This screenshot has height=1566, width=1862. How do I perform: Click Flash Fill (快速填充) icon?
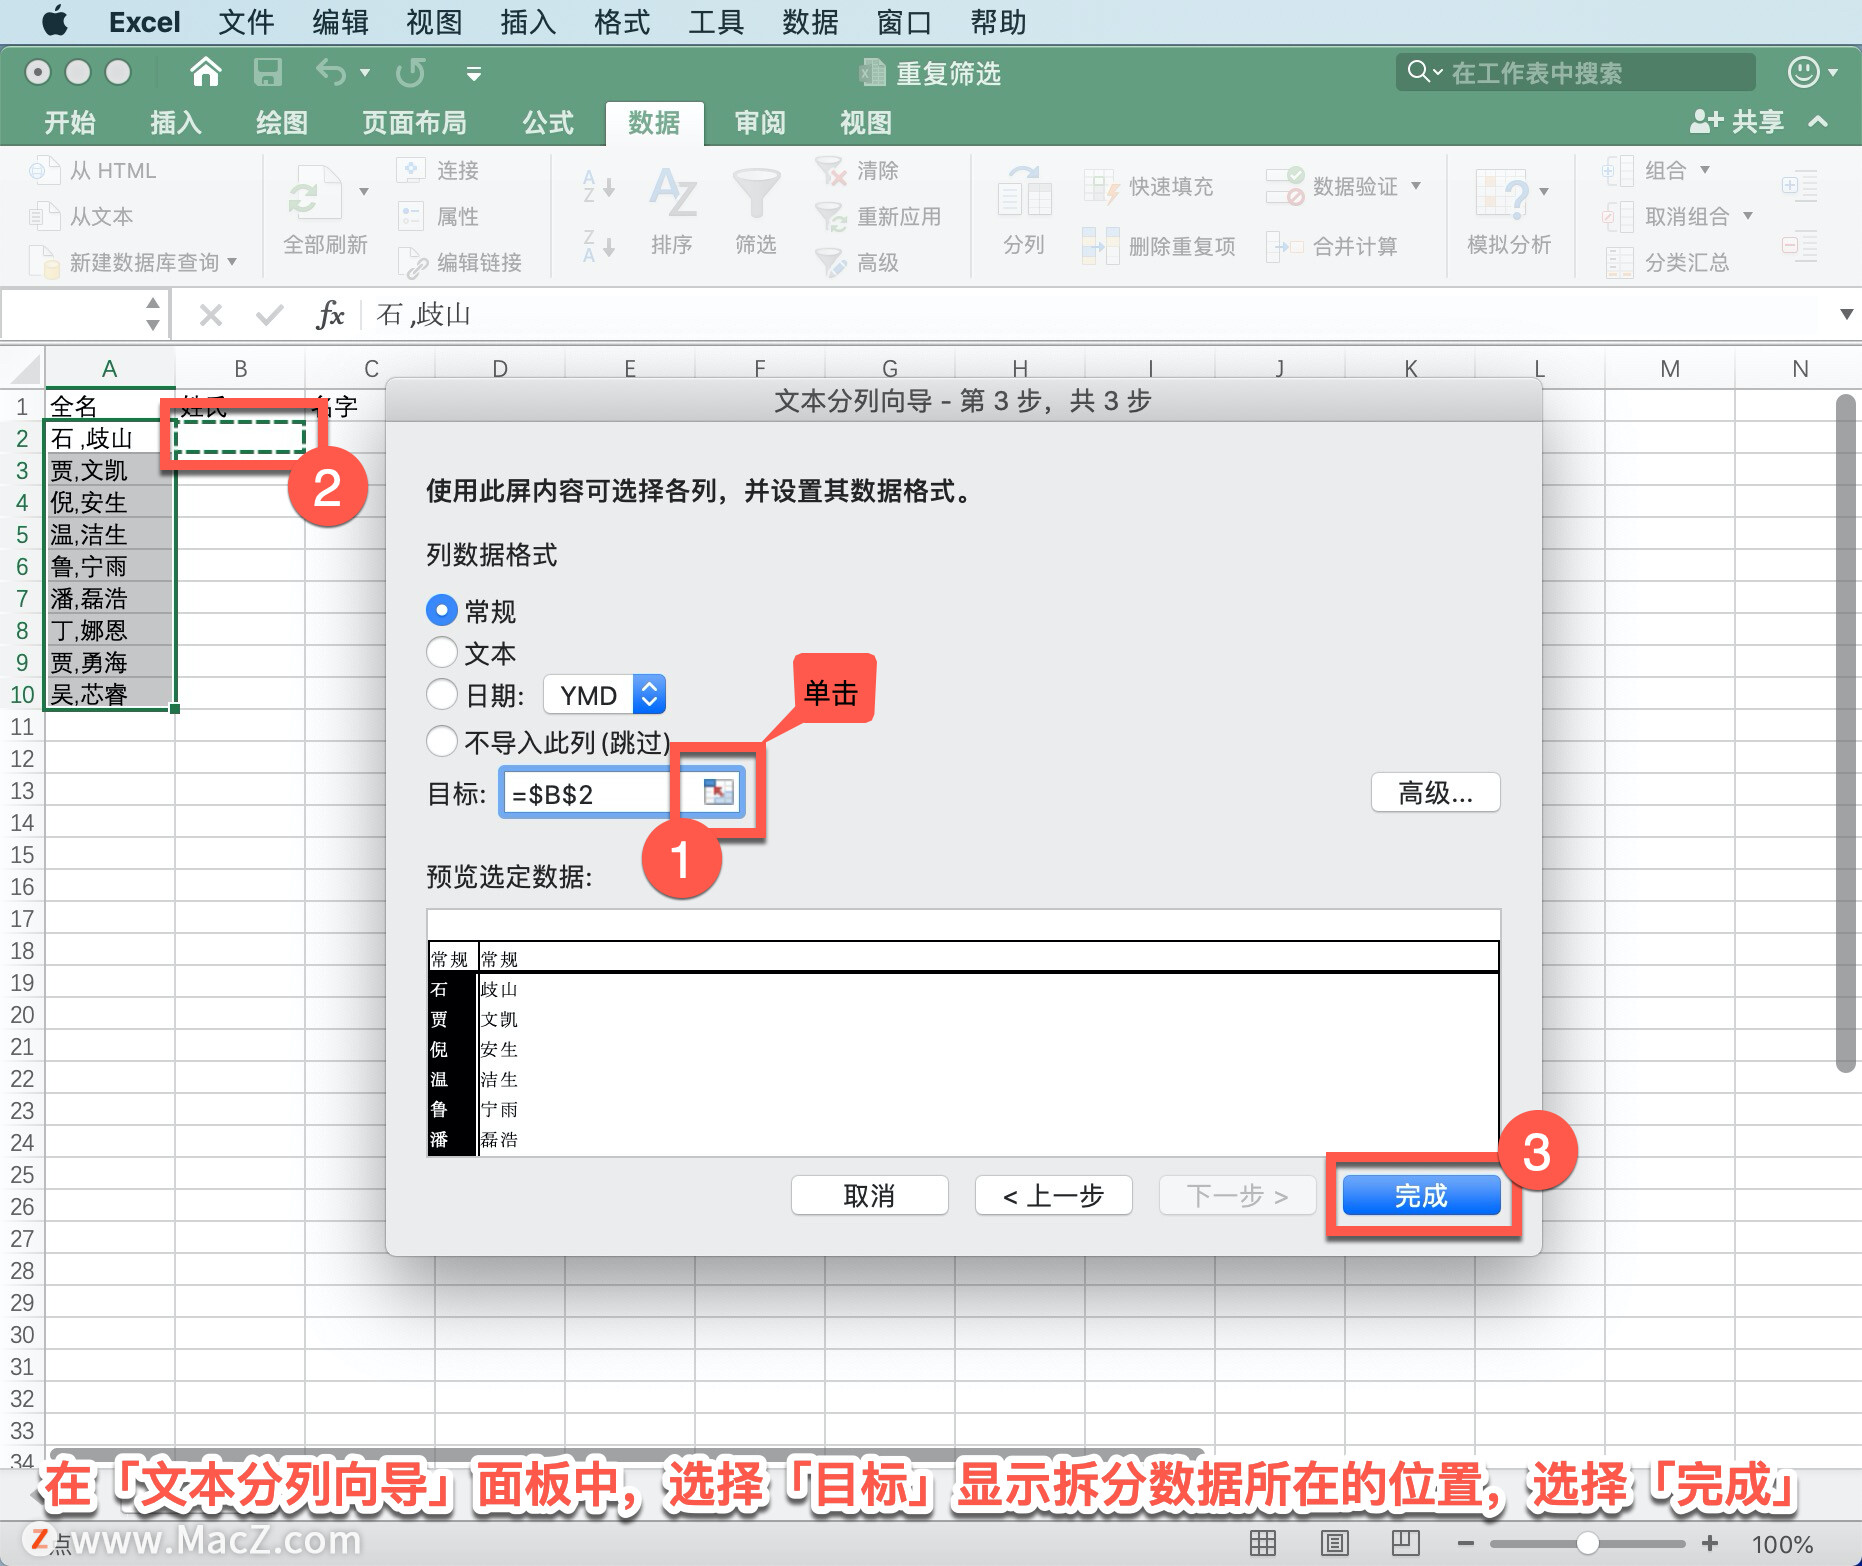click(x=1101, y=187)
